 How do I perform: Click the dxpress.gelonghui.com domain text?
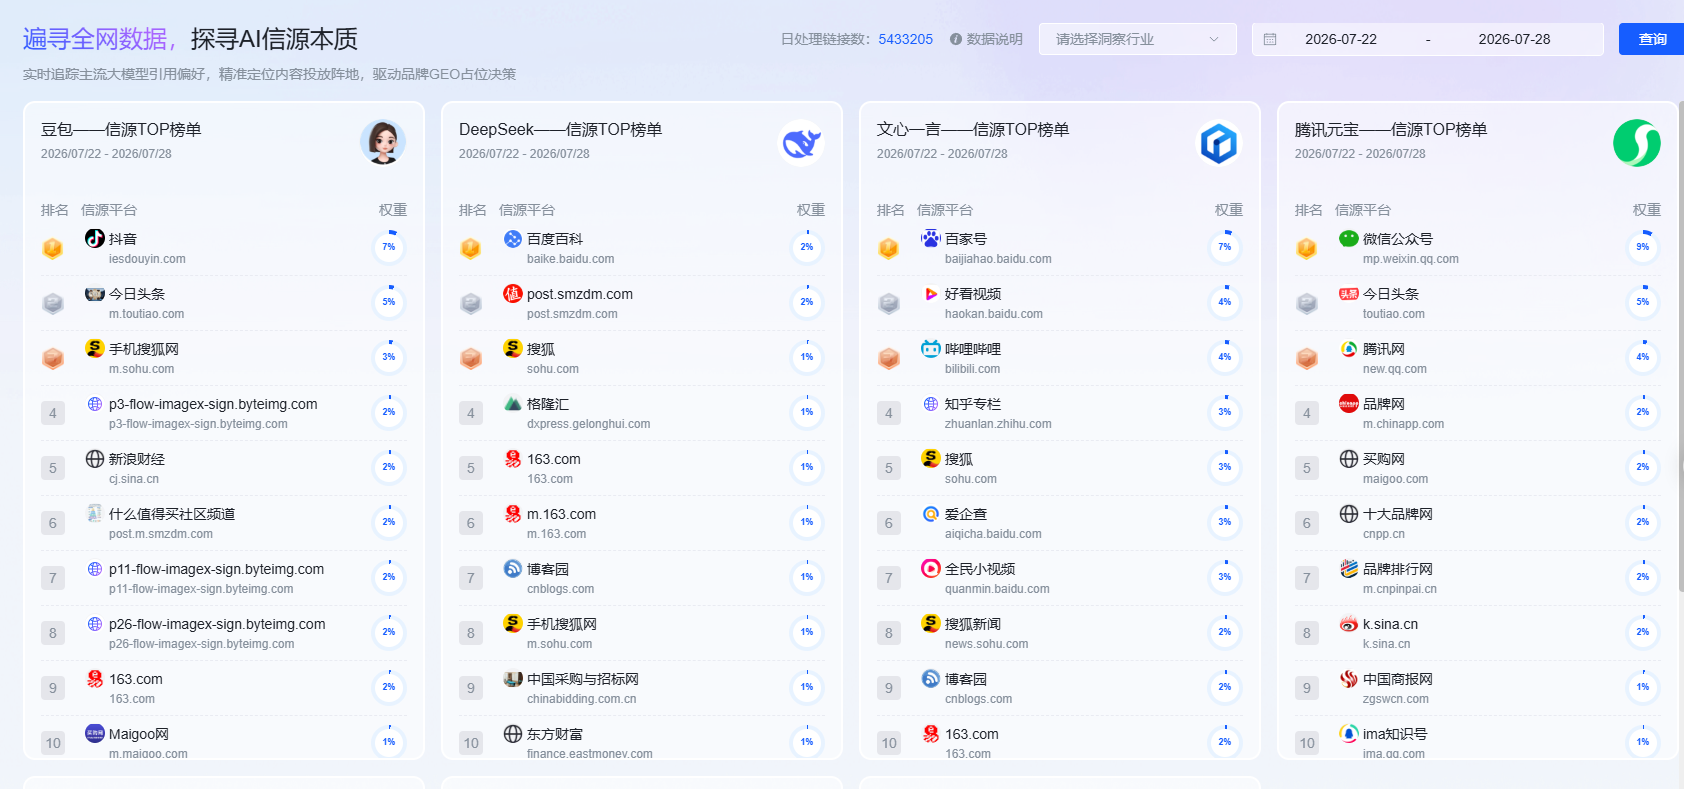pyautogui.click(x=589, y=424)
